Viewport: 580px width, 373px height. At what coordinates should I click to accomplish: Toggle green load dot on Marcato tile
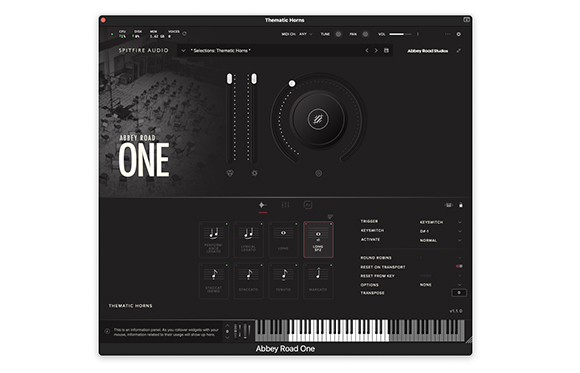[331, 265]
